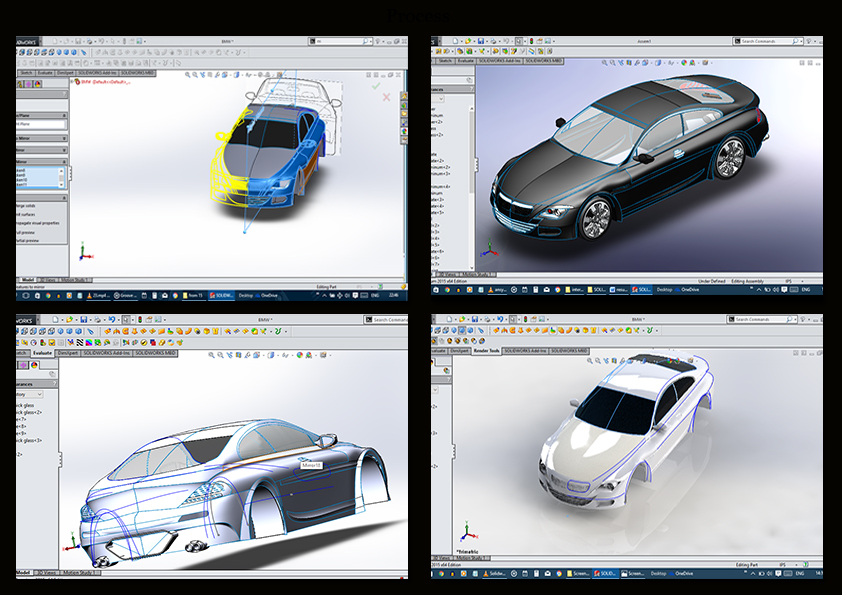Click help question mark in Evaluate appearances panel
842x595 pixels.
(x=54, y=384)
